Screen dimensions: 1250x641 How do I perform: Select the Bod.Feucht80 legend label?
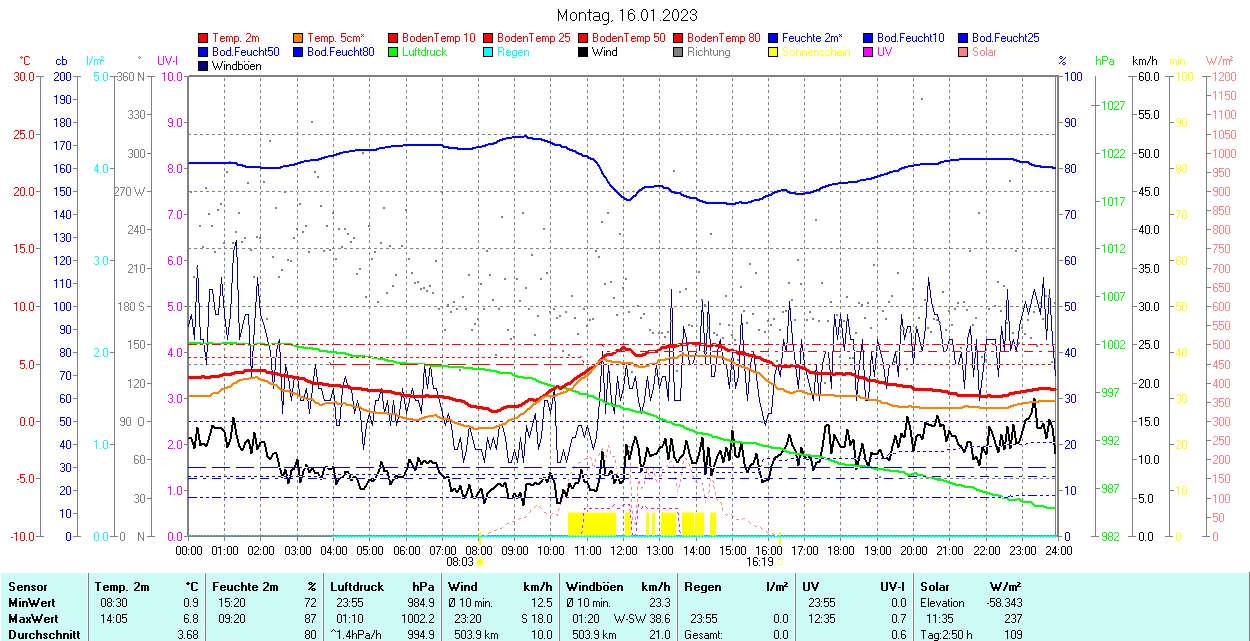(340, 52)
